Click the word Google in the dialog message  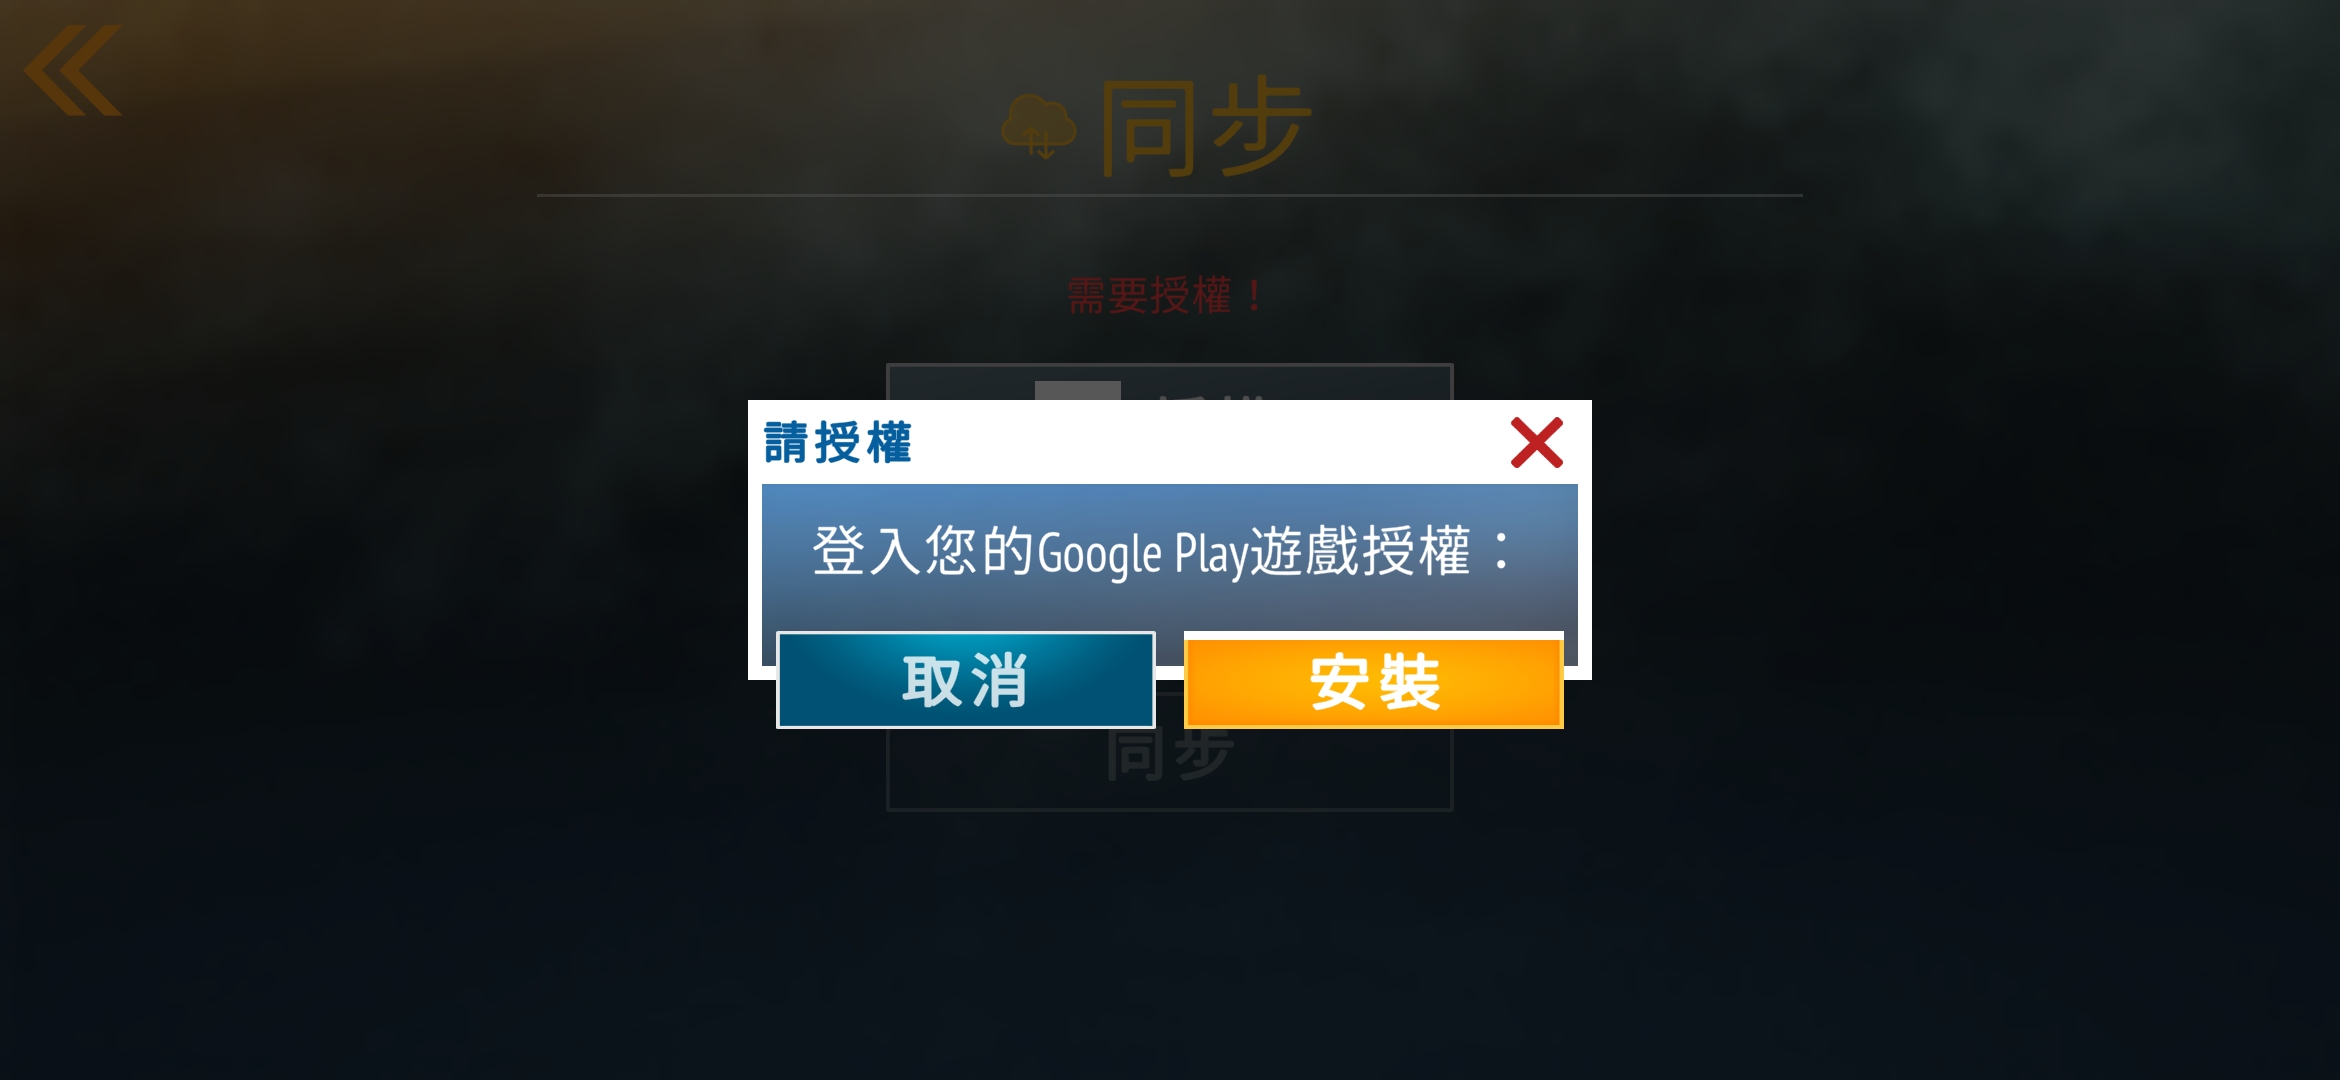tap(1100, 554)
